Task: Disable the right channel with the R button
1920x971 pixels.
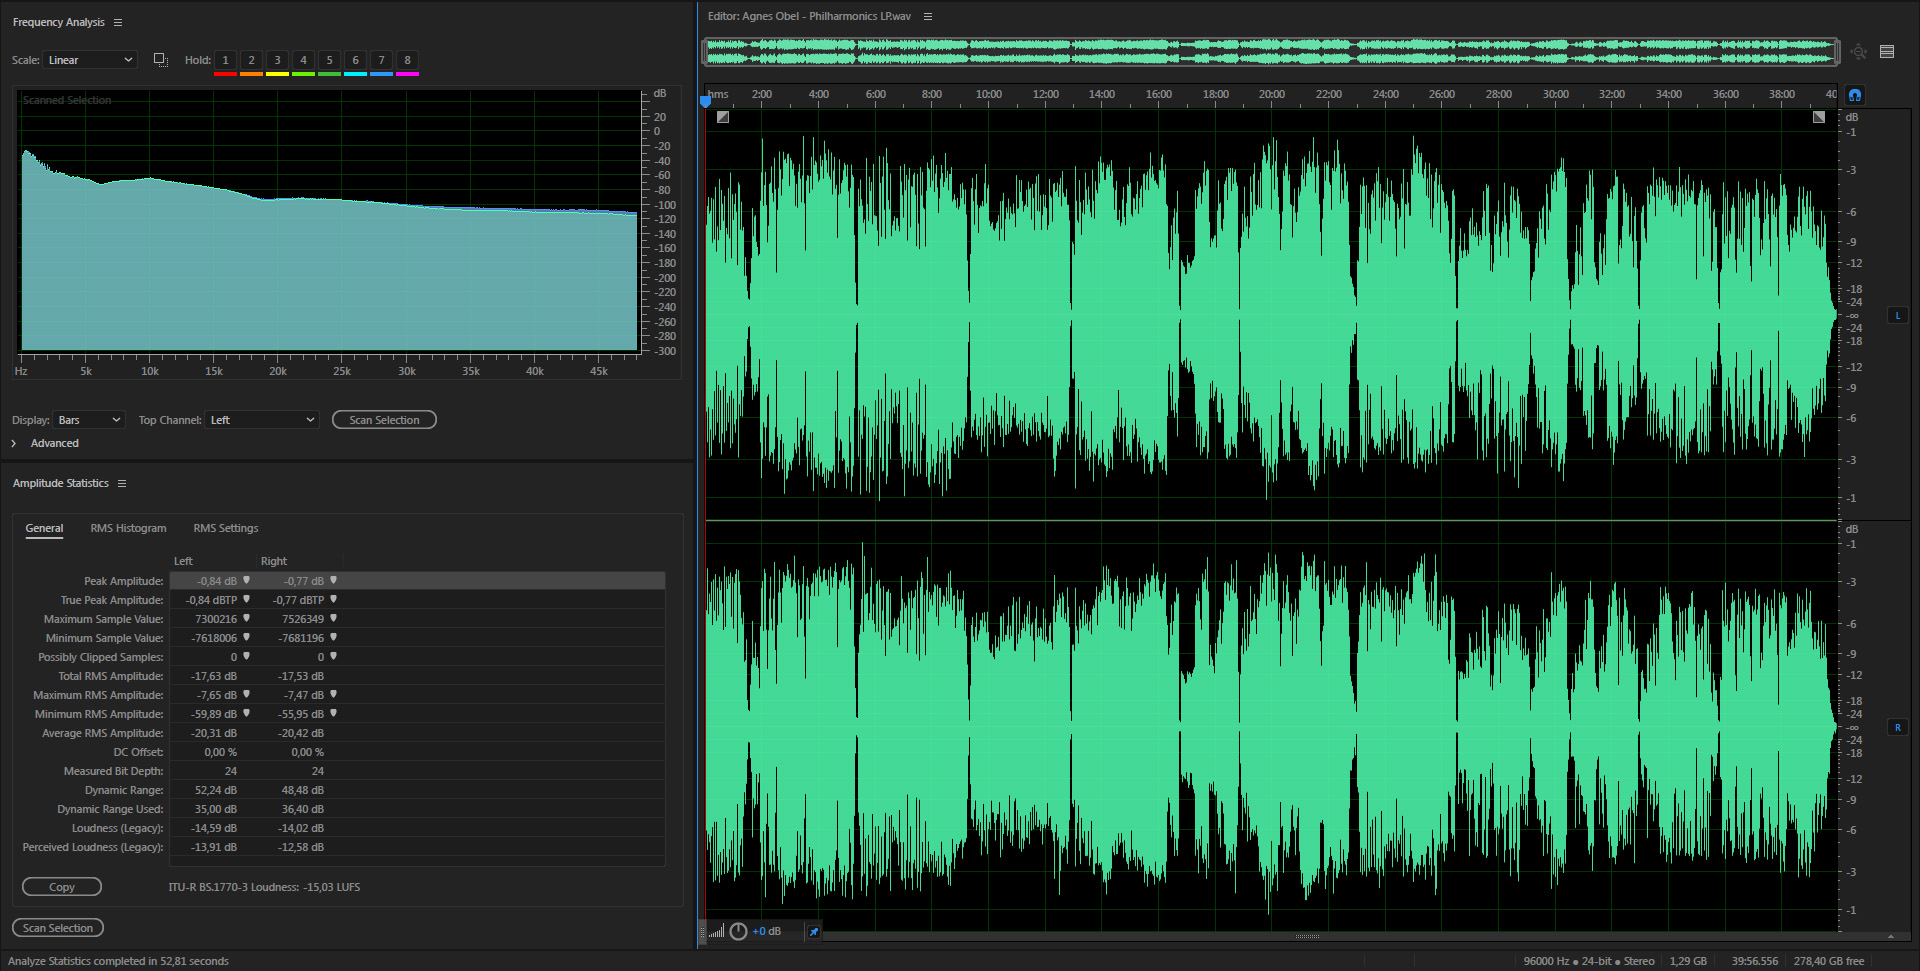Action: point(1897,727)
